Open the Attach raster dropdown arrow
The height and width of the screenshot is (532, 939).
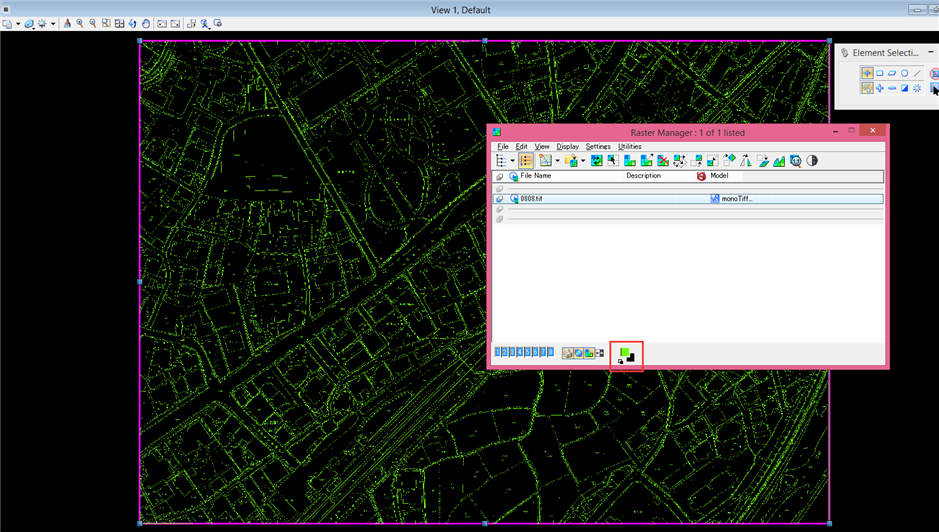pos(583,160)
